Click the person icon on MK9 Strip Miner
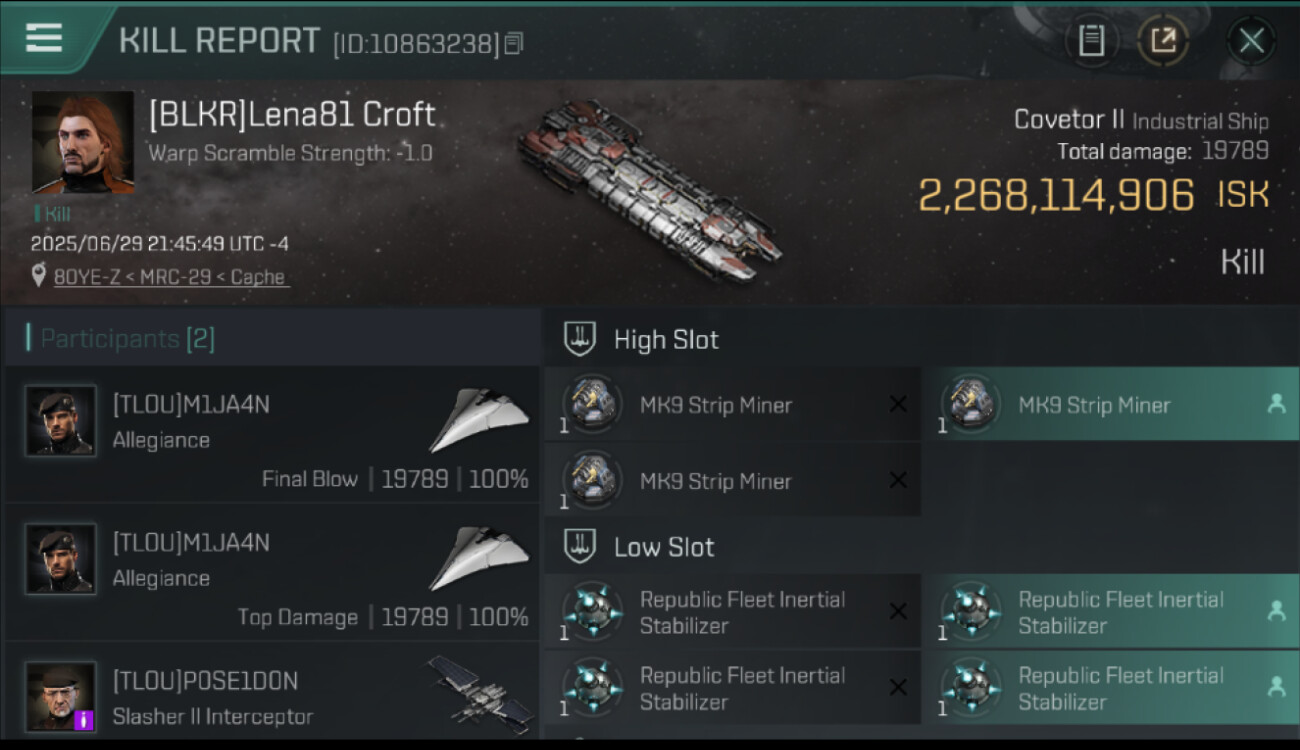Screen dimensions: 1300x750 [1276, 404]
